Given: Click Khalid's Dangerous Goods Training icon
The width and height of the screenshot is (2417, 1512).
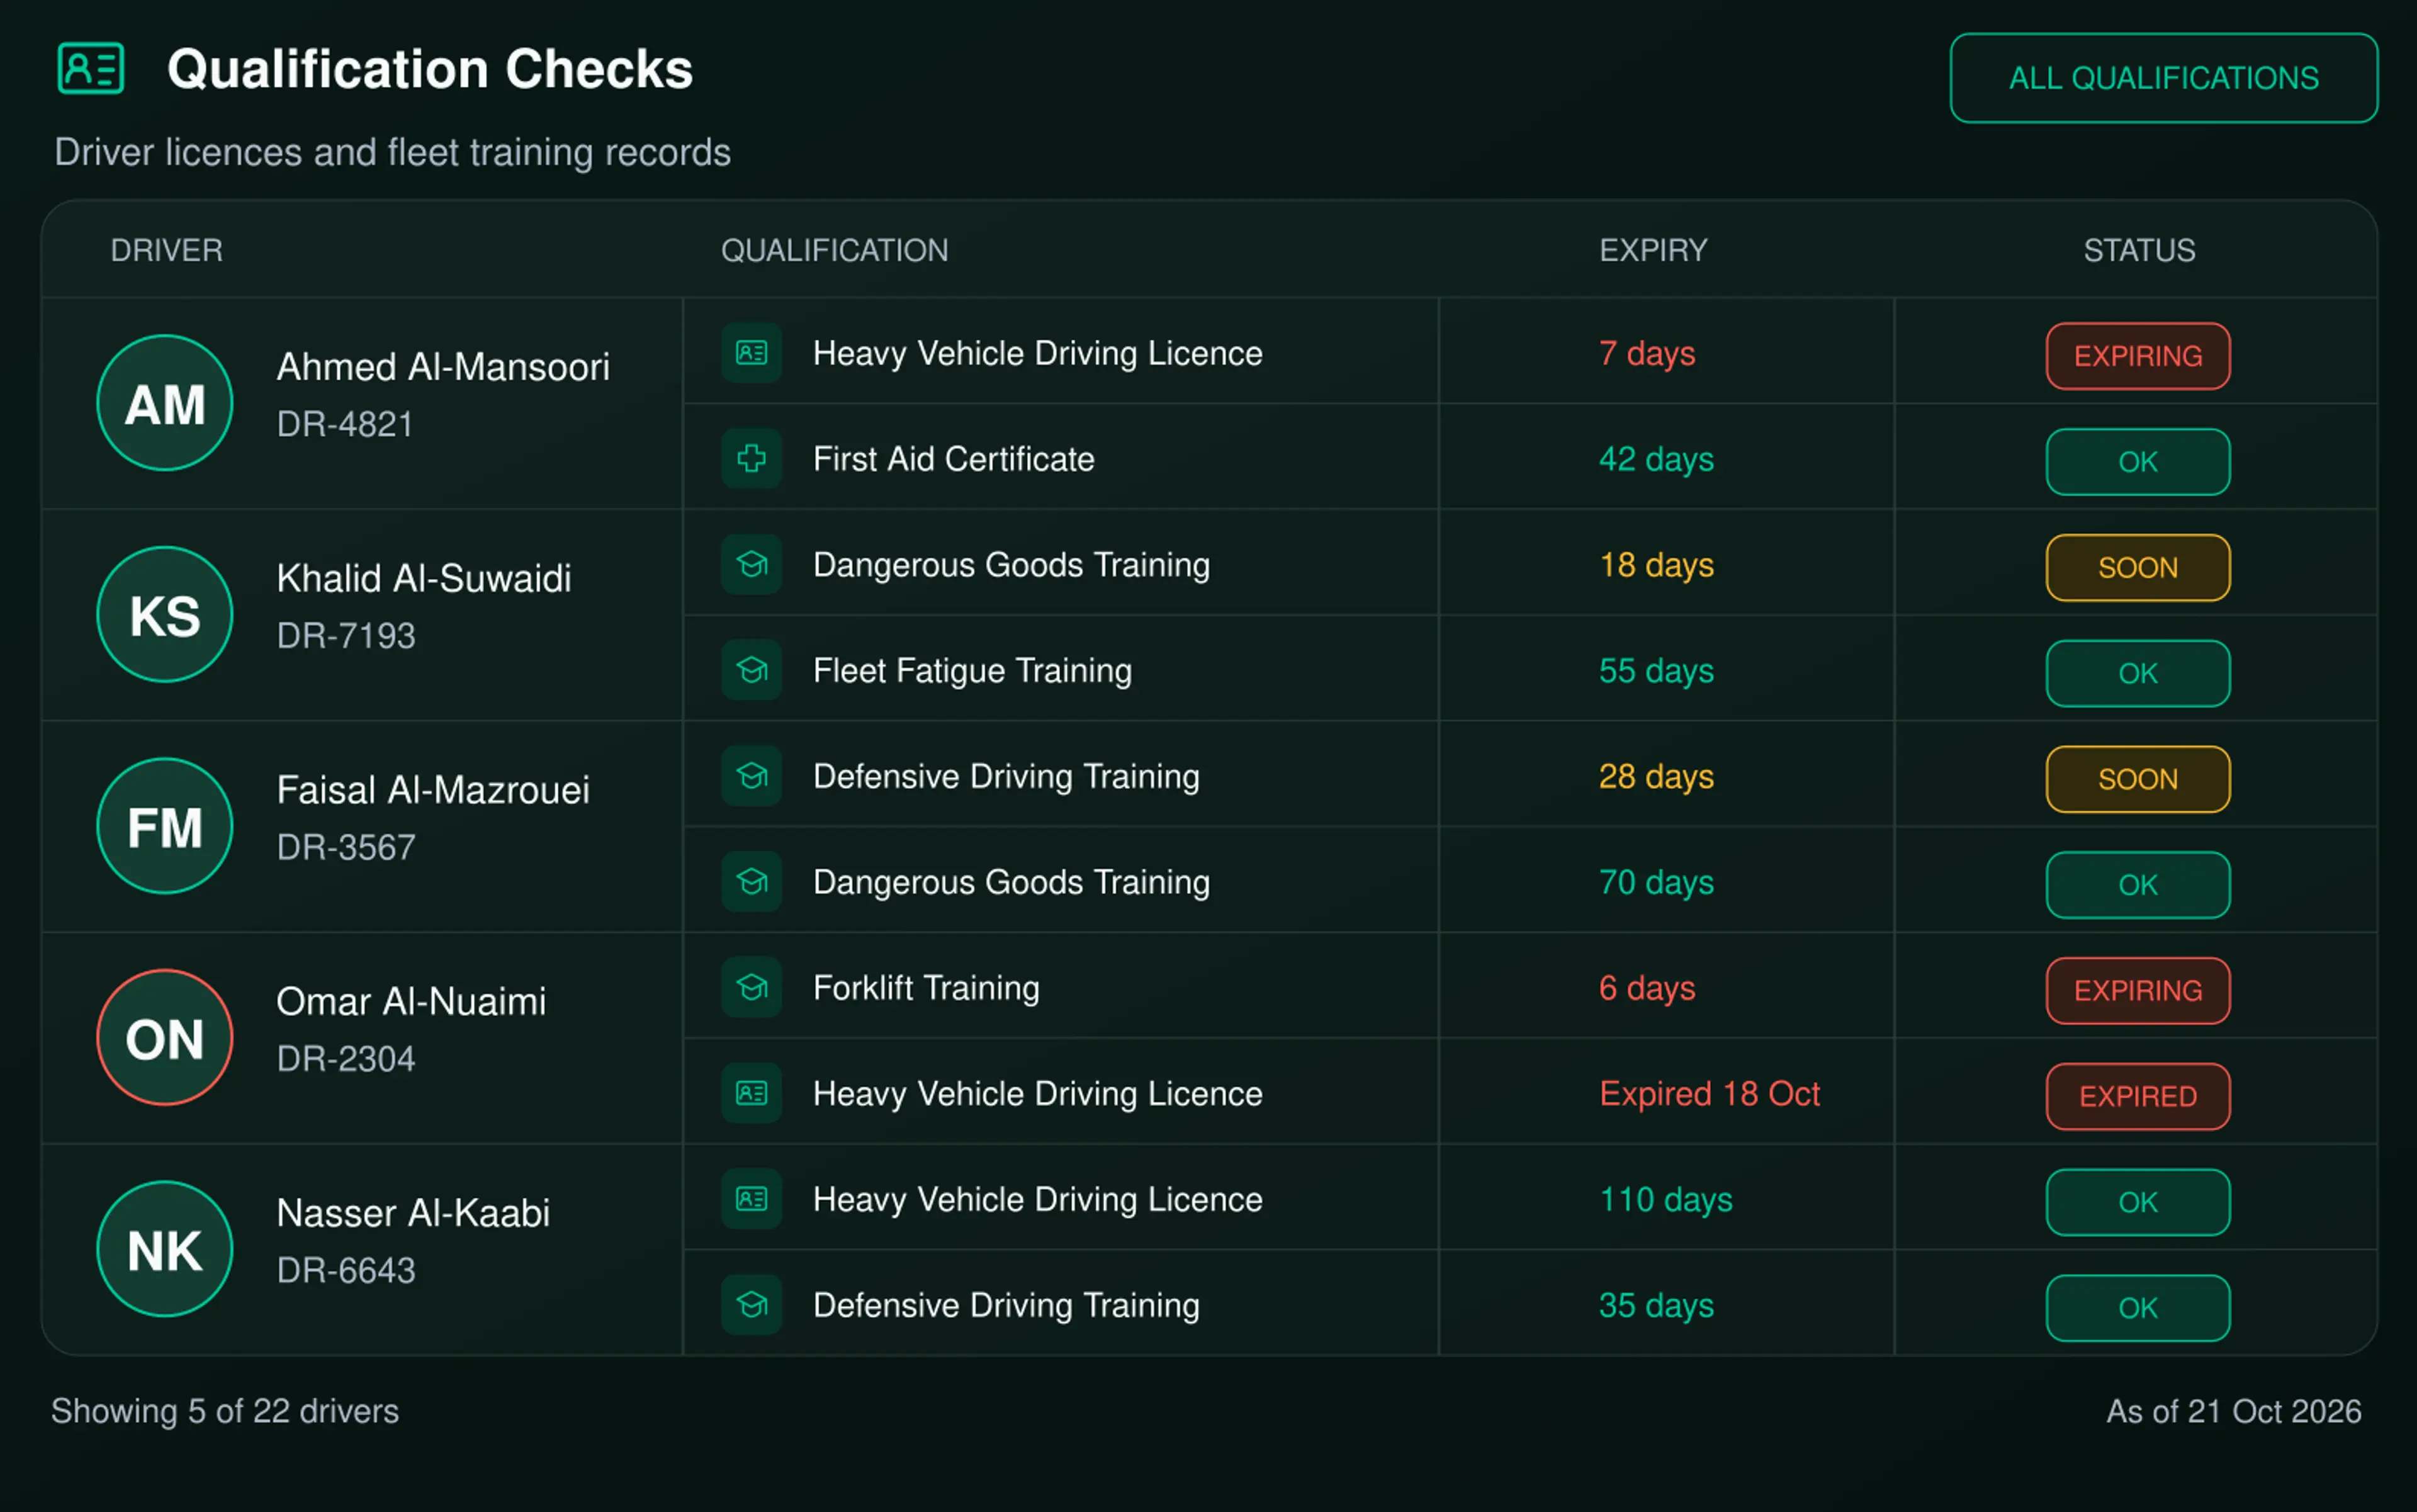Looking at the screenshot, I should coord(751,565).
